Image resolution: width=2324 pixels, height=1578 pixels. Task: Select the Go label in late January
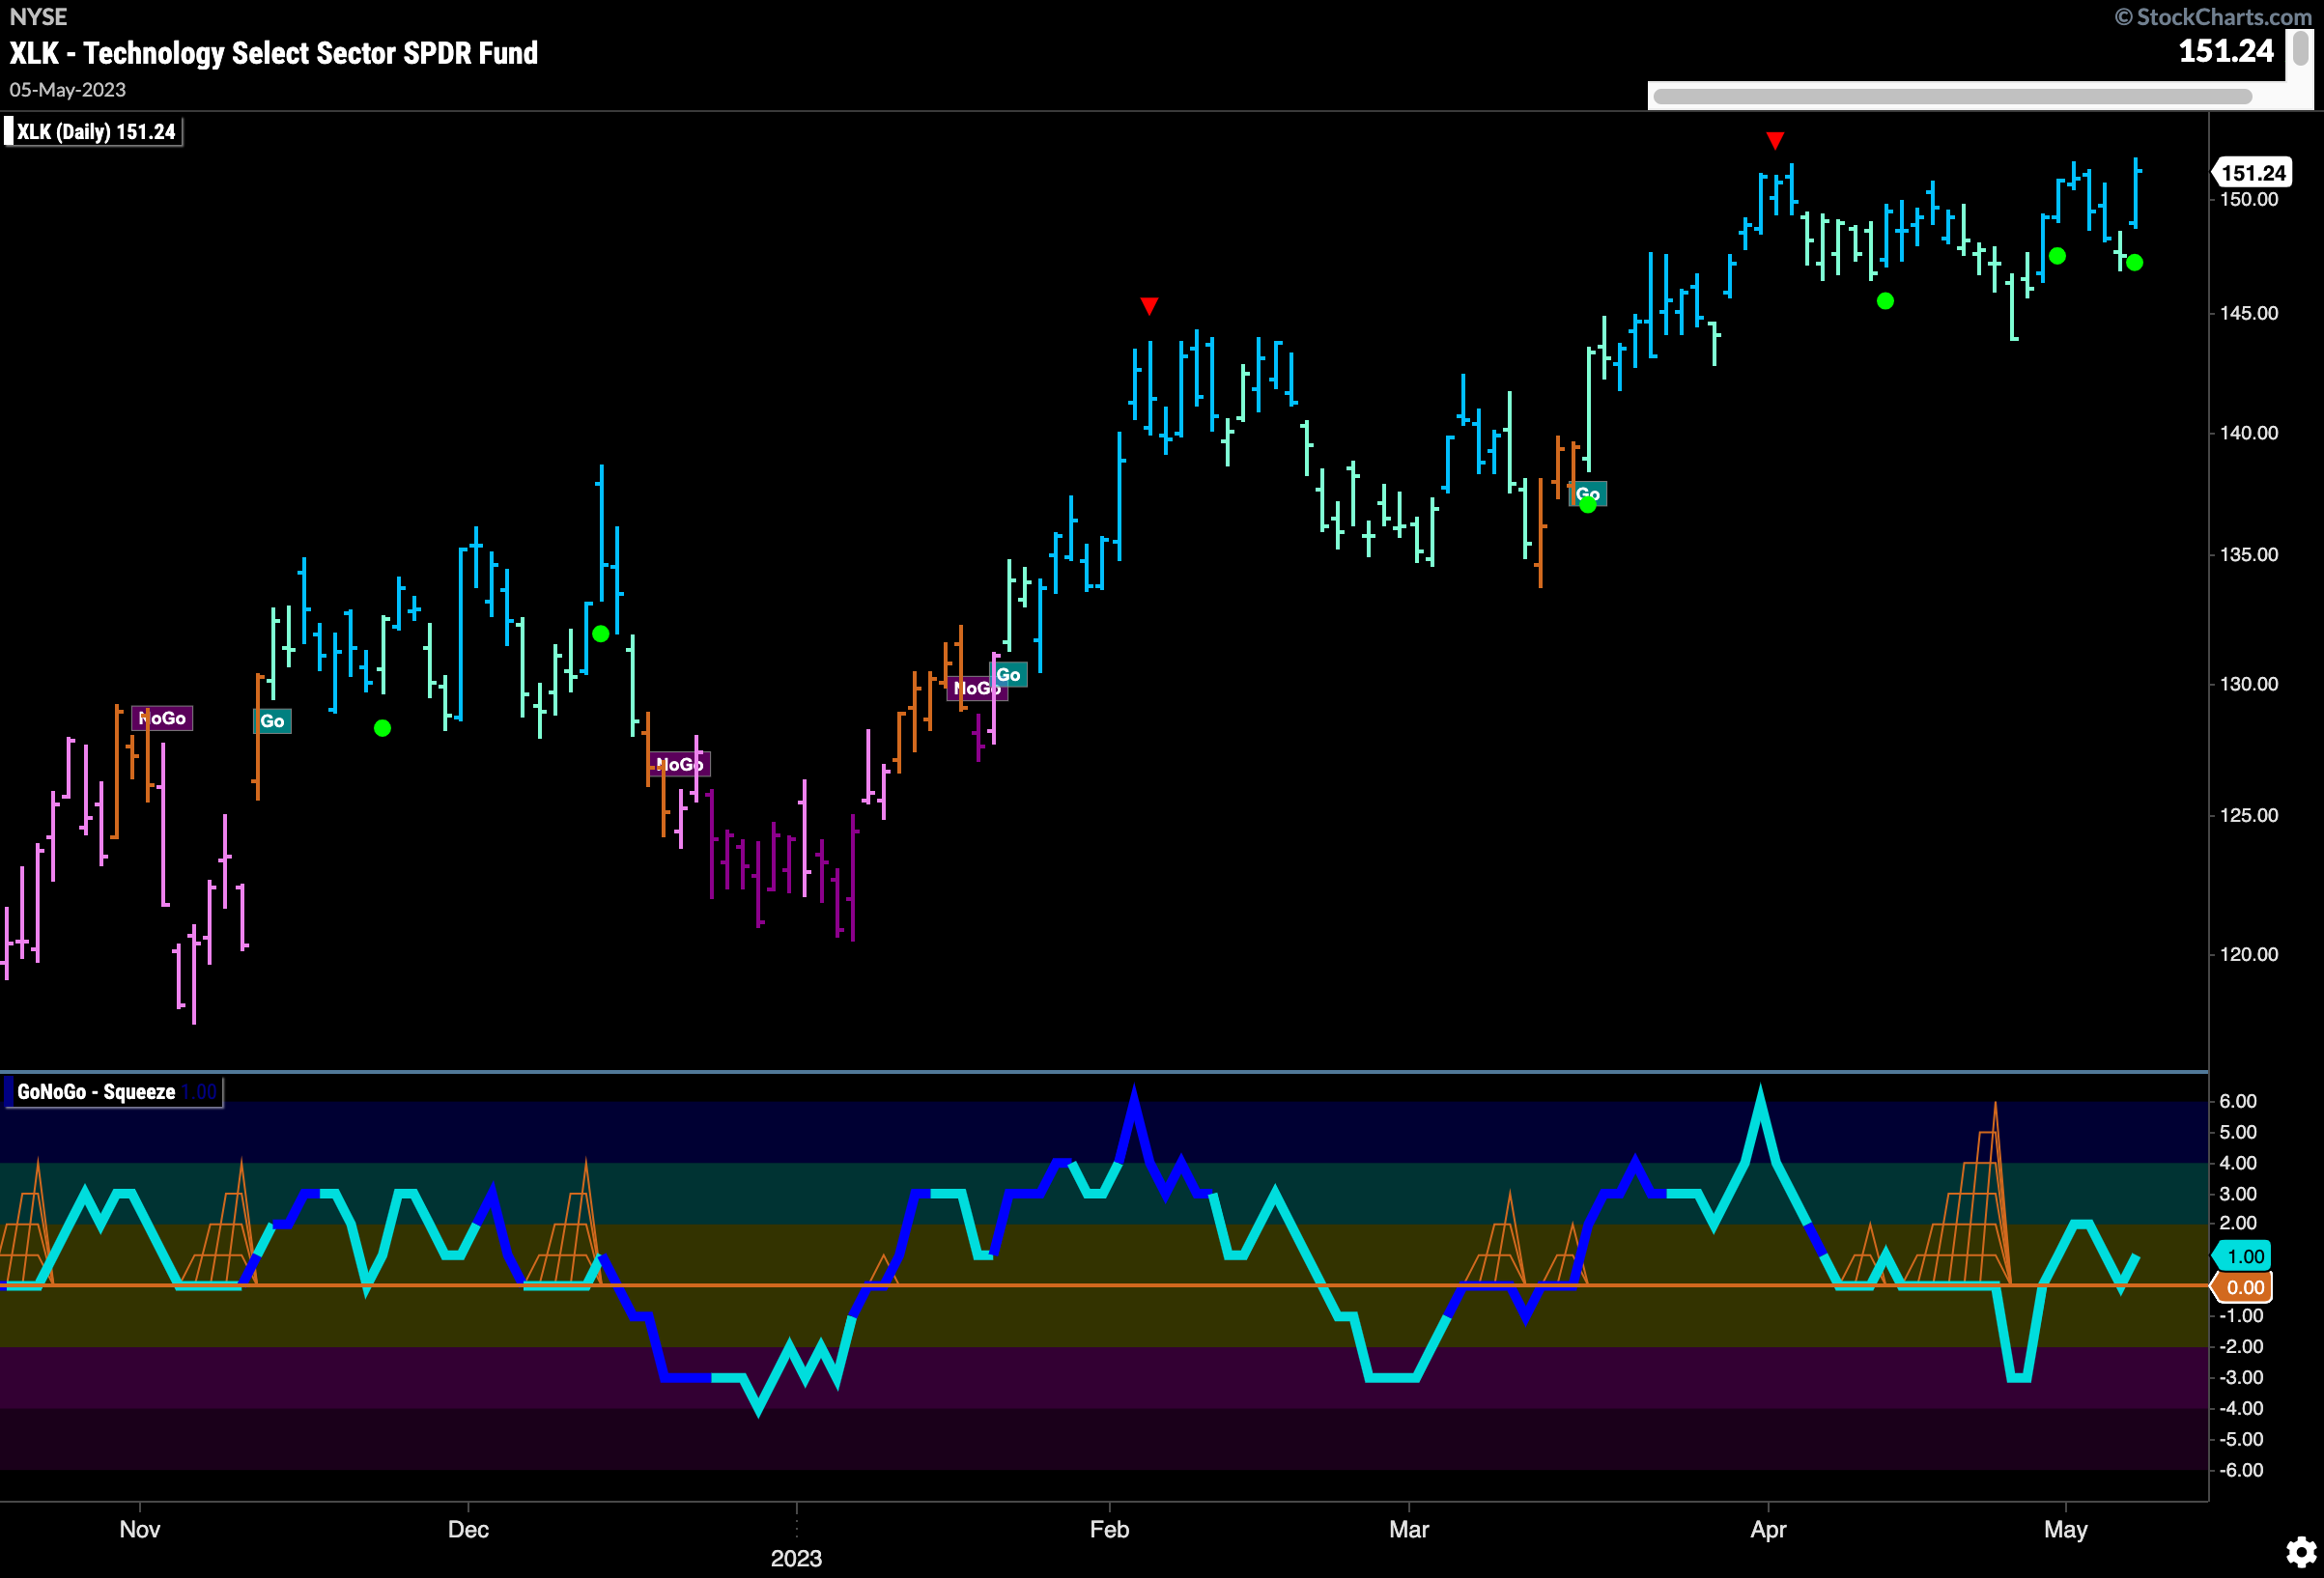(1009, 675)
